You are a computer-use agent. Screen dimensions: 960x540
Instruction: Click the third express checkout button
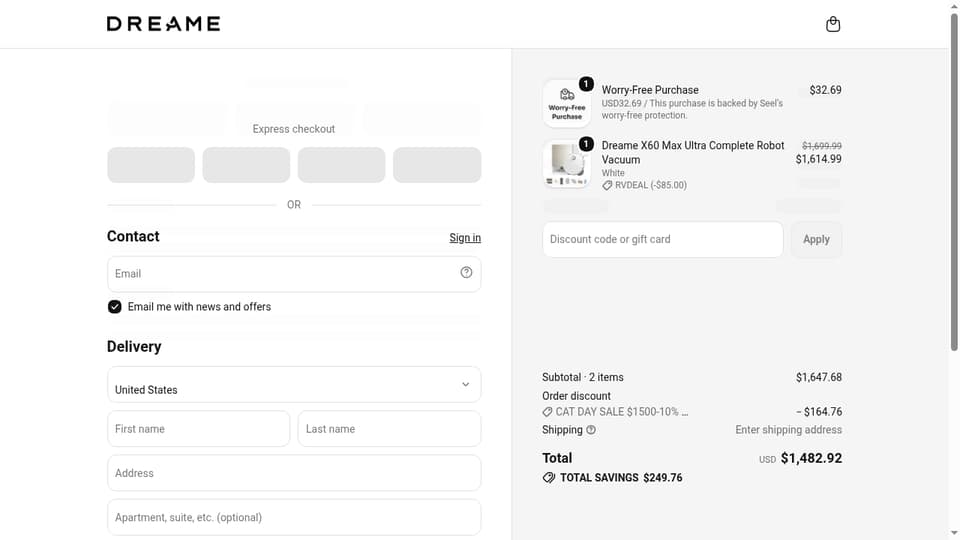pos(341,165)
